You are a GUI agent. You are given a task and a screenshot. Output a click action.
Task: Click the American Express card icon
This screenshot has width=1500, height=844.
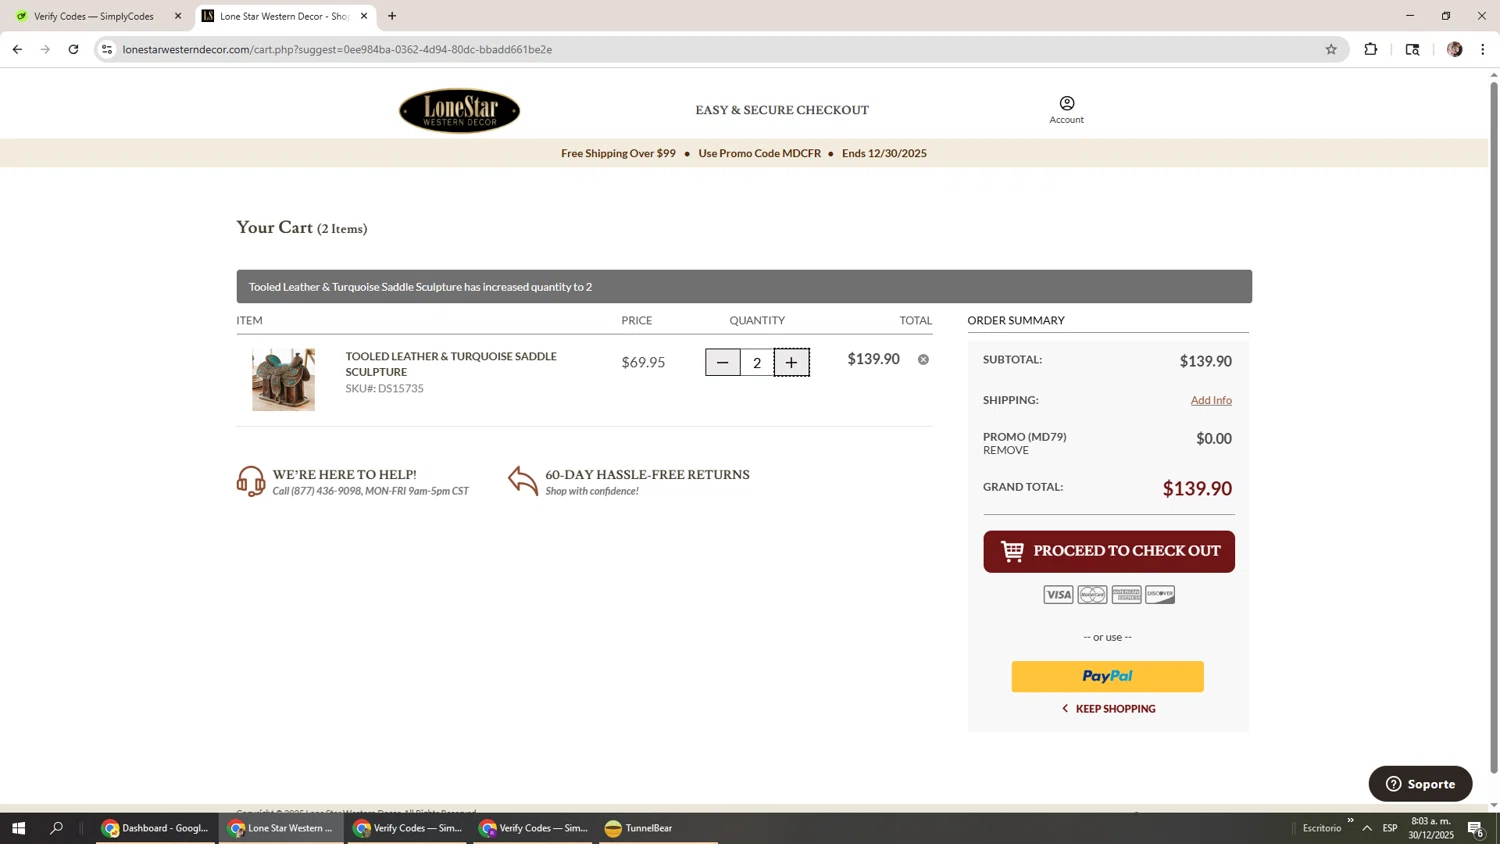coord(1126,595)
